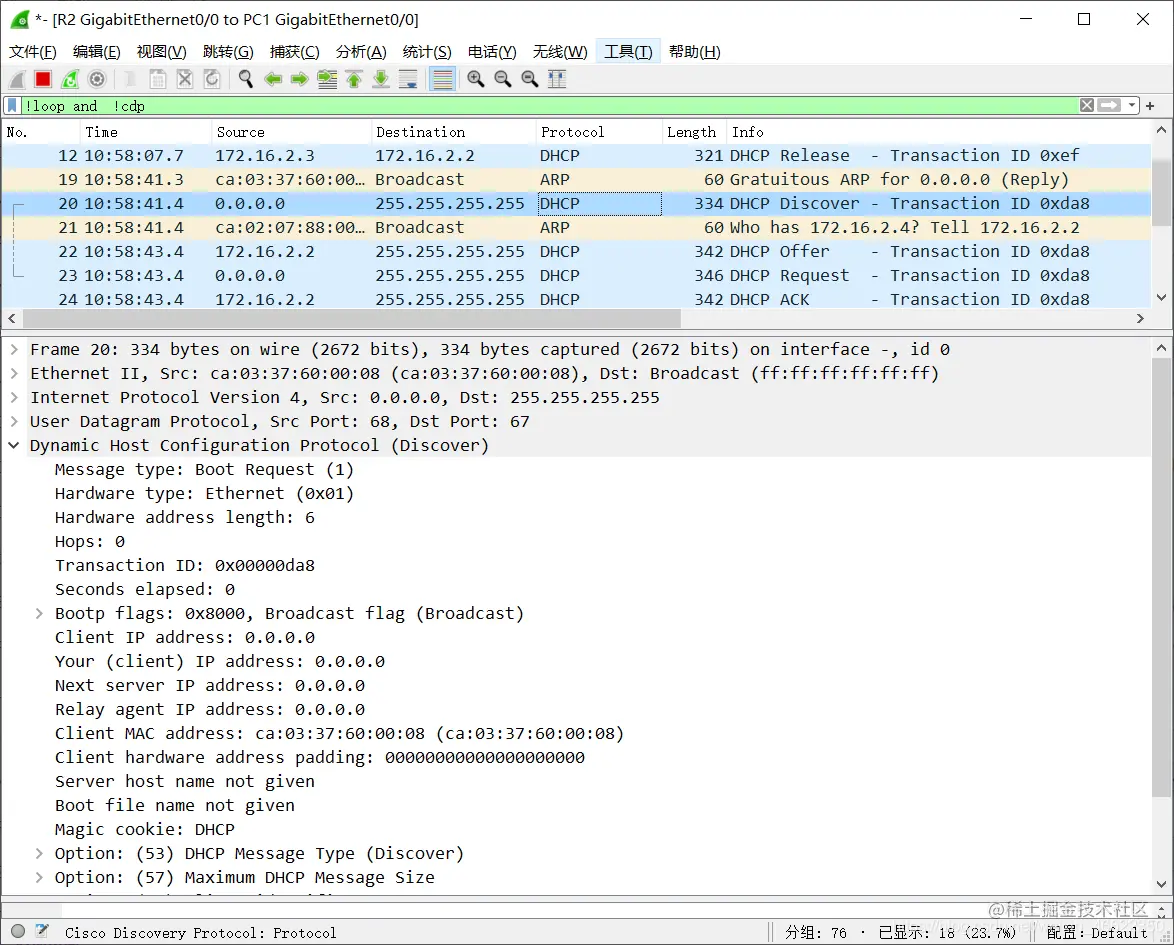This screenshot has height=945, width=1174.
Task: Open the 视图(V) menu
Action: pyautogui.click(x=162, y=52)
